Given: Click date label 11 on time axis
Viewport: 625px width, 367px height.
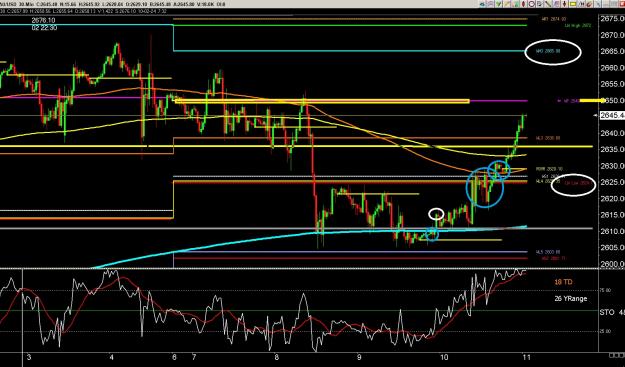Looking at the screenshot, I should (x=527, y=357).
